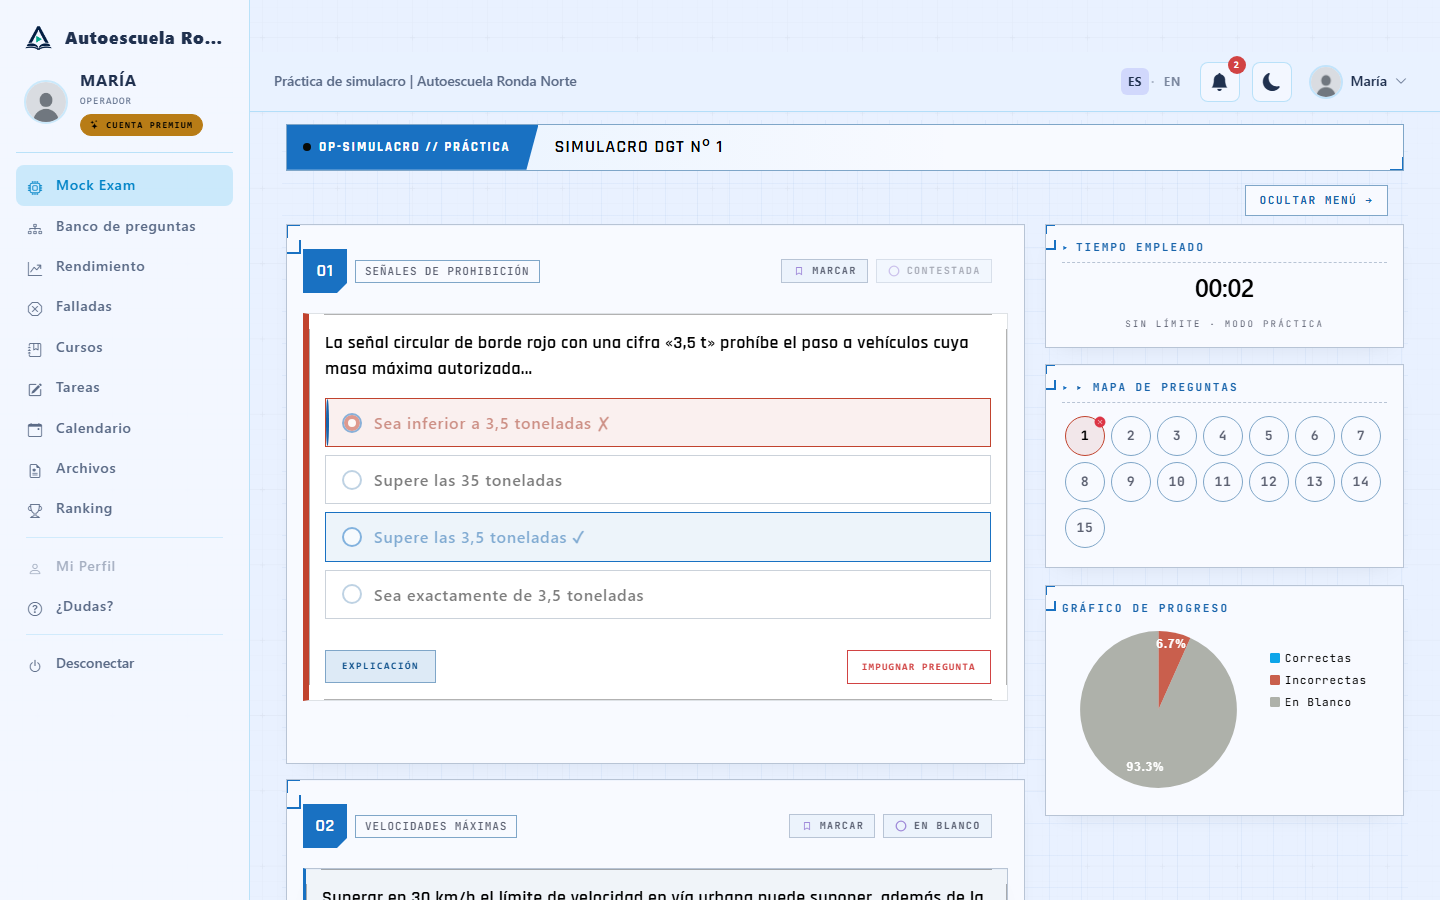Click the Ranking trophy icon
This screenshot has height=900, width=1440.
coord(35,510)
